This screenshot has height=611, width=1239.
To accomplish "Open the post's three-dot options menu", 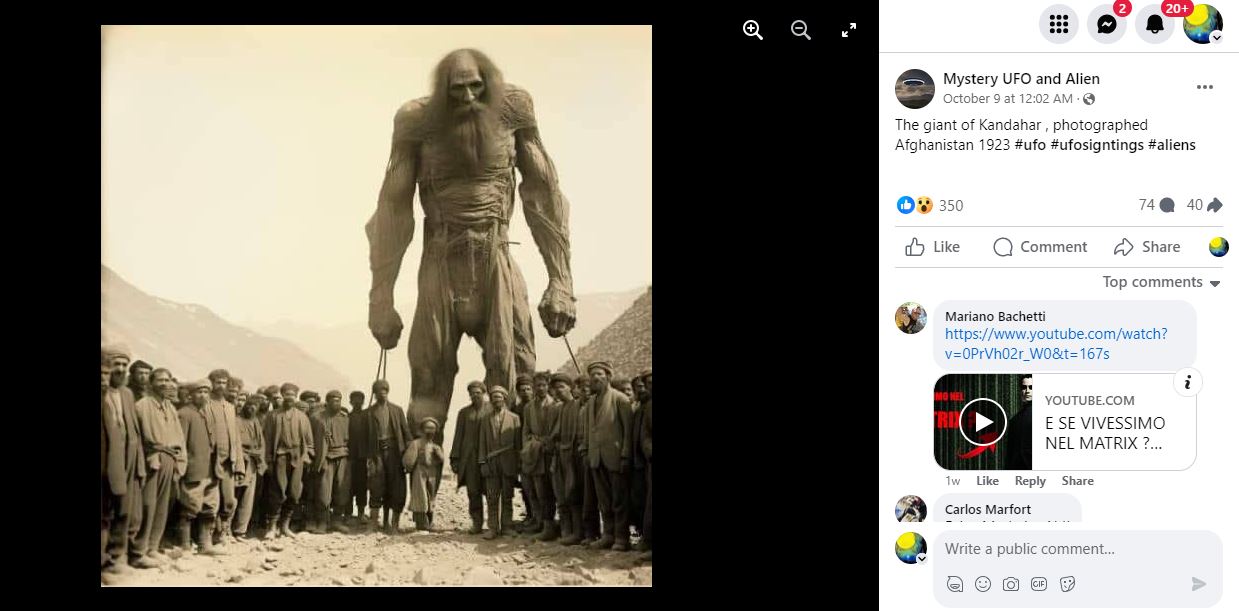I will (x=1205, y=87).
